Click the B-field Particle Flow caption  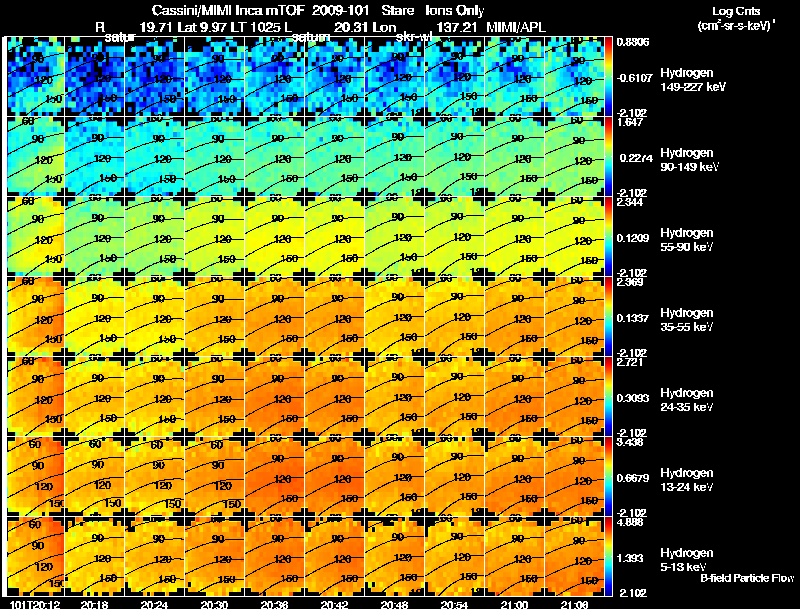coord(747,578)
